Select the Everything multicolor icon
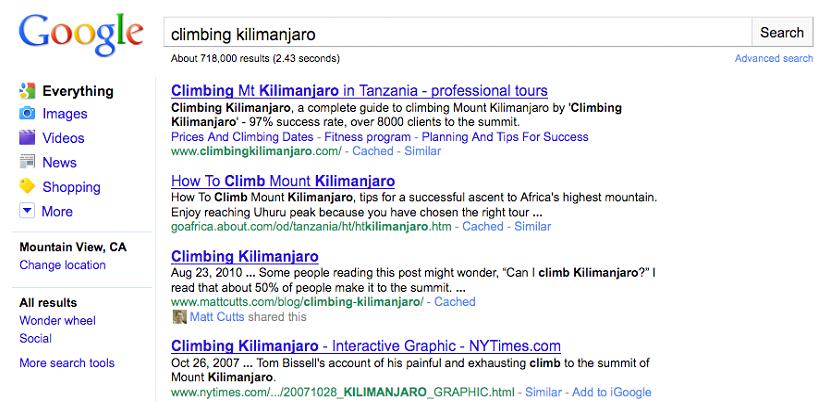 27,90
